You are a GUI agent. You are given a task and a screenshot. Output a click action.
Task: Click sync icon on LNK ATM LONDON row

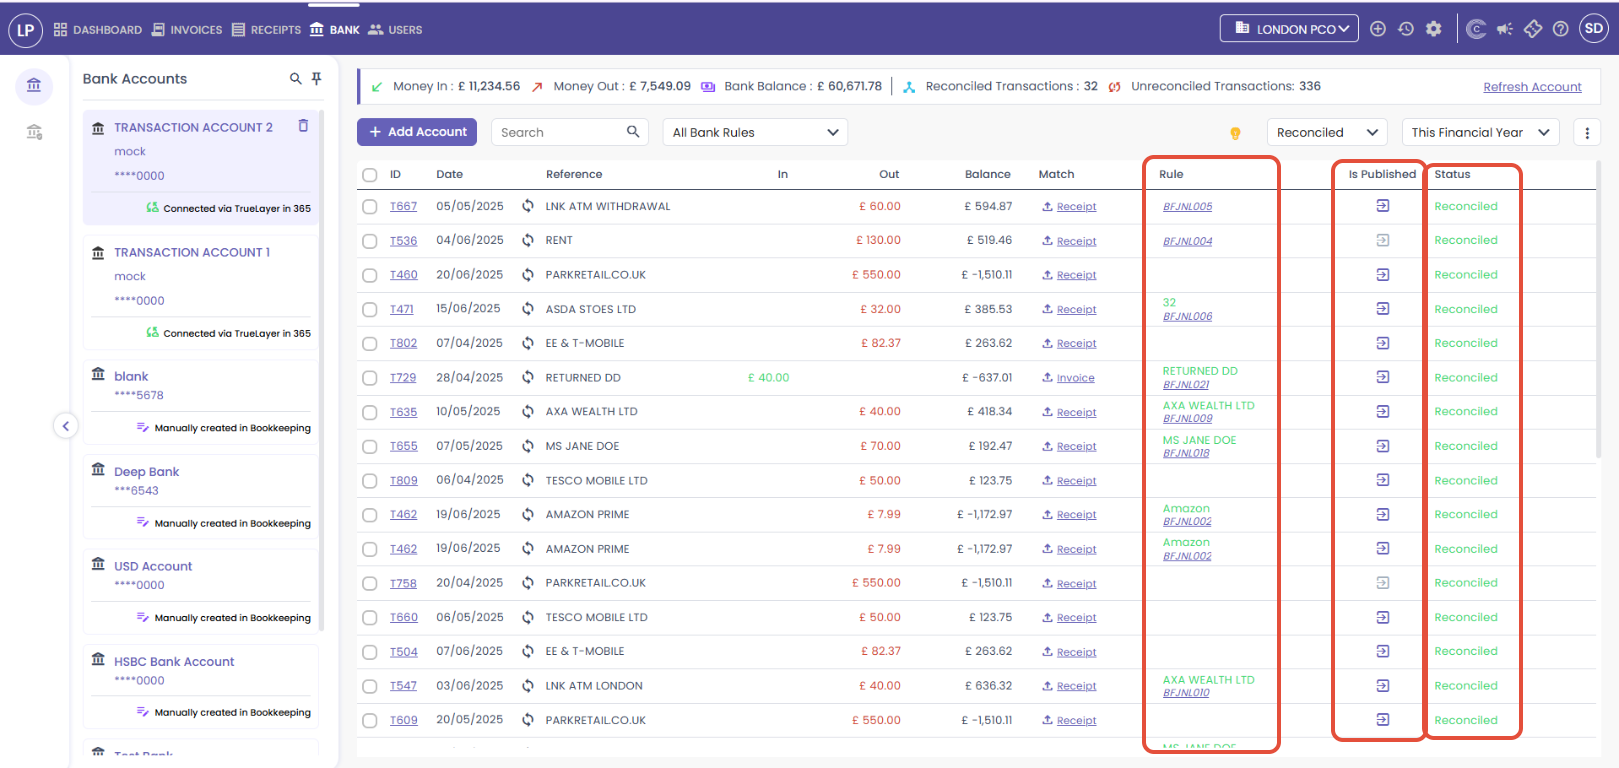pyautogui.click(x=528, y=685)
